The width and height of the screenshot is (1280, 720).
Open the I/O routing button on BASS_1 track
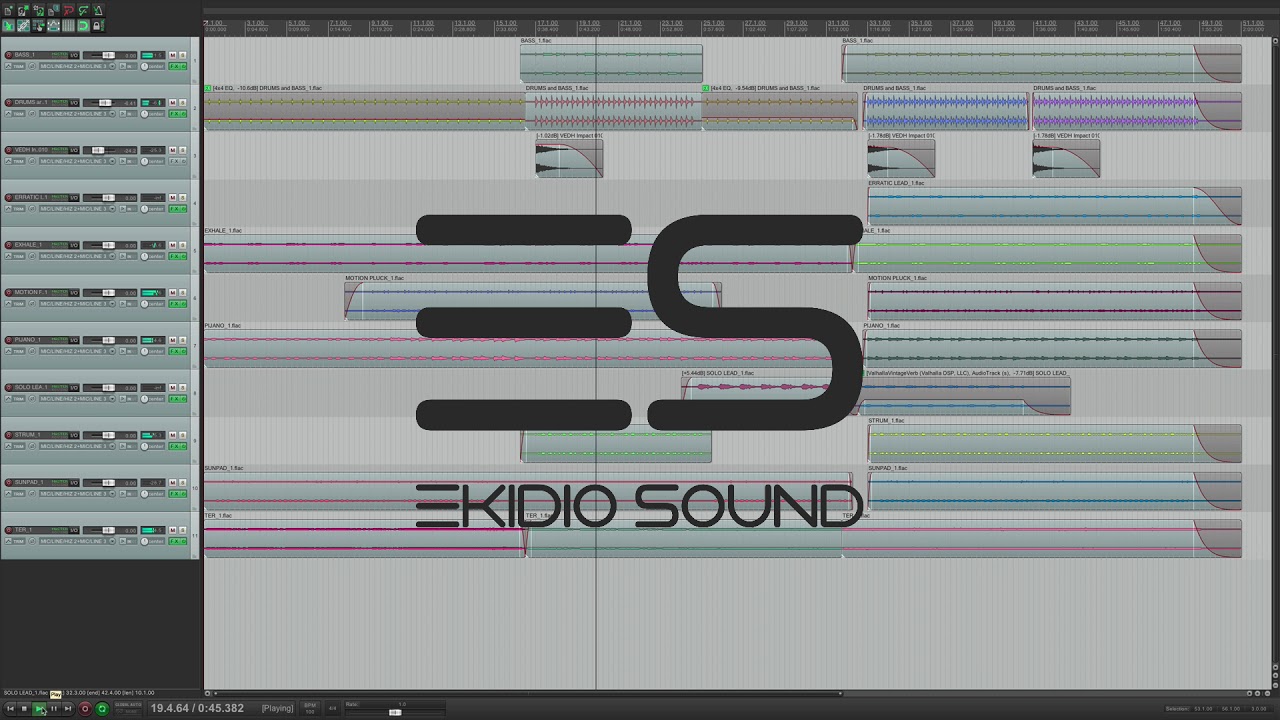point(74,55)
